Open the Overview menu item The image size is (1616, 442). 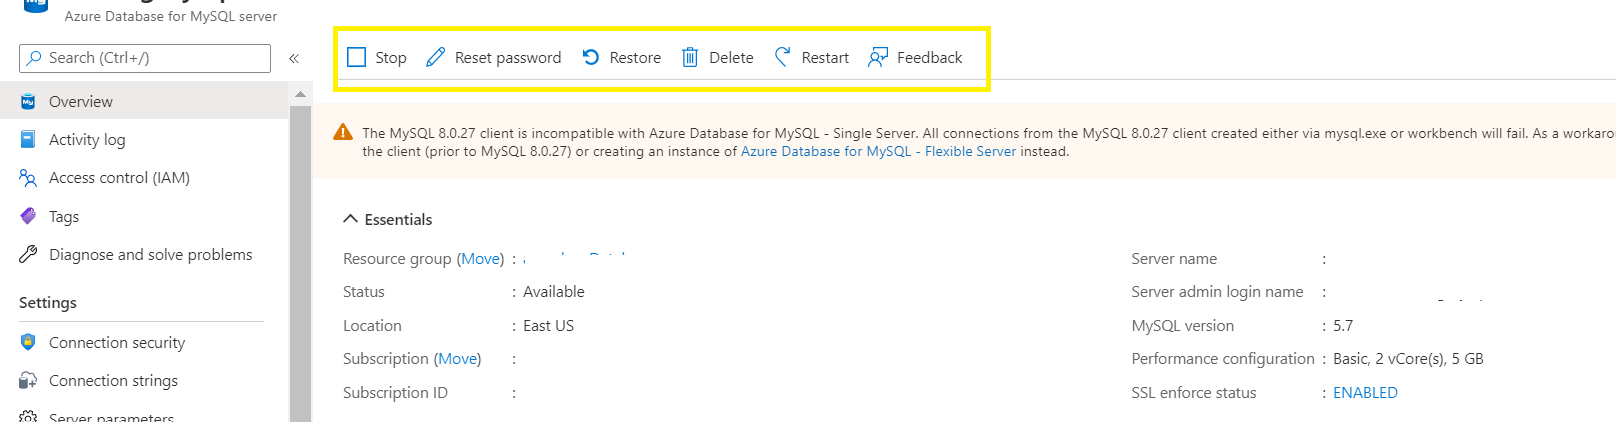tap(144, 101)
